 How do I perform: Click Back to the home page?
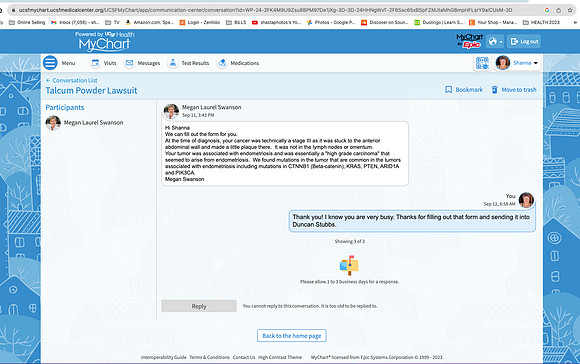tap(291, 336)
